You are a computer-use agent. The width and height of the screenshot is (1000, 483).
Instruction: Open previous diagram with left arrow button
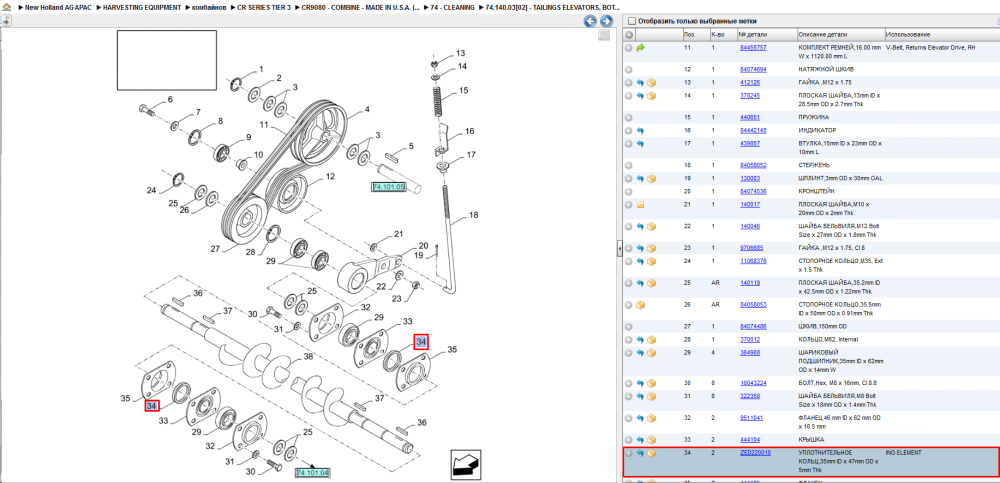[x=591, y=21]
